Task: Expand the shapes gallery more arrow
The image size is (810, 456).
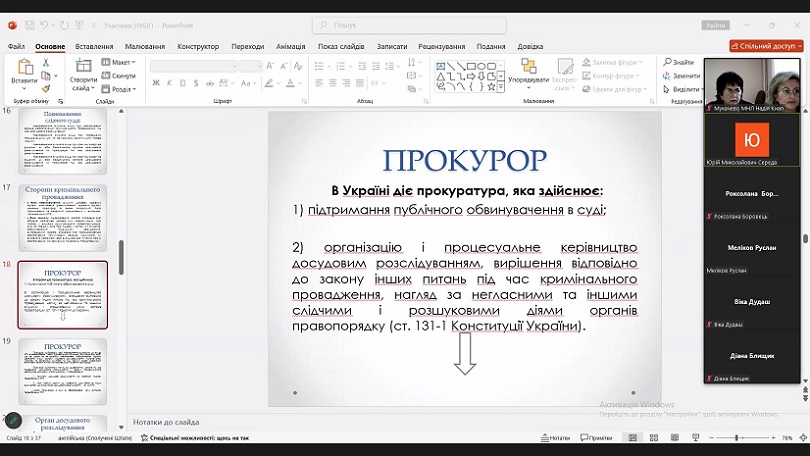Action: click(x=501, y=88)
